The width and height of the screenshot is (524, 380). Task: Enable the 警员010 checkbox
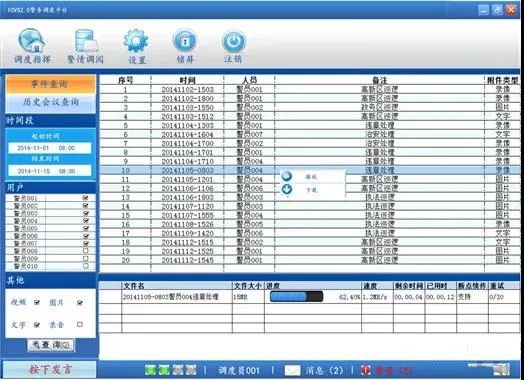86,266
